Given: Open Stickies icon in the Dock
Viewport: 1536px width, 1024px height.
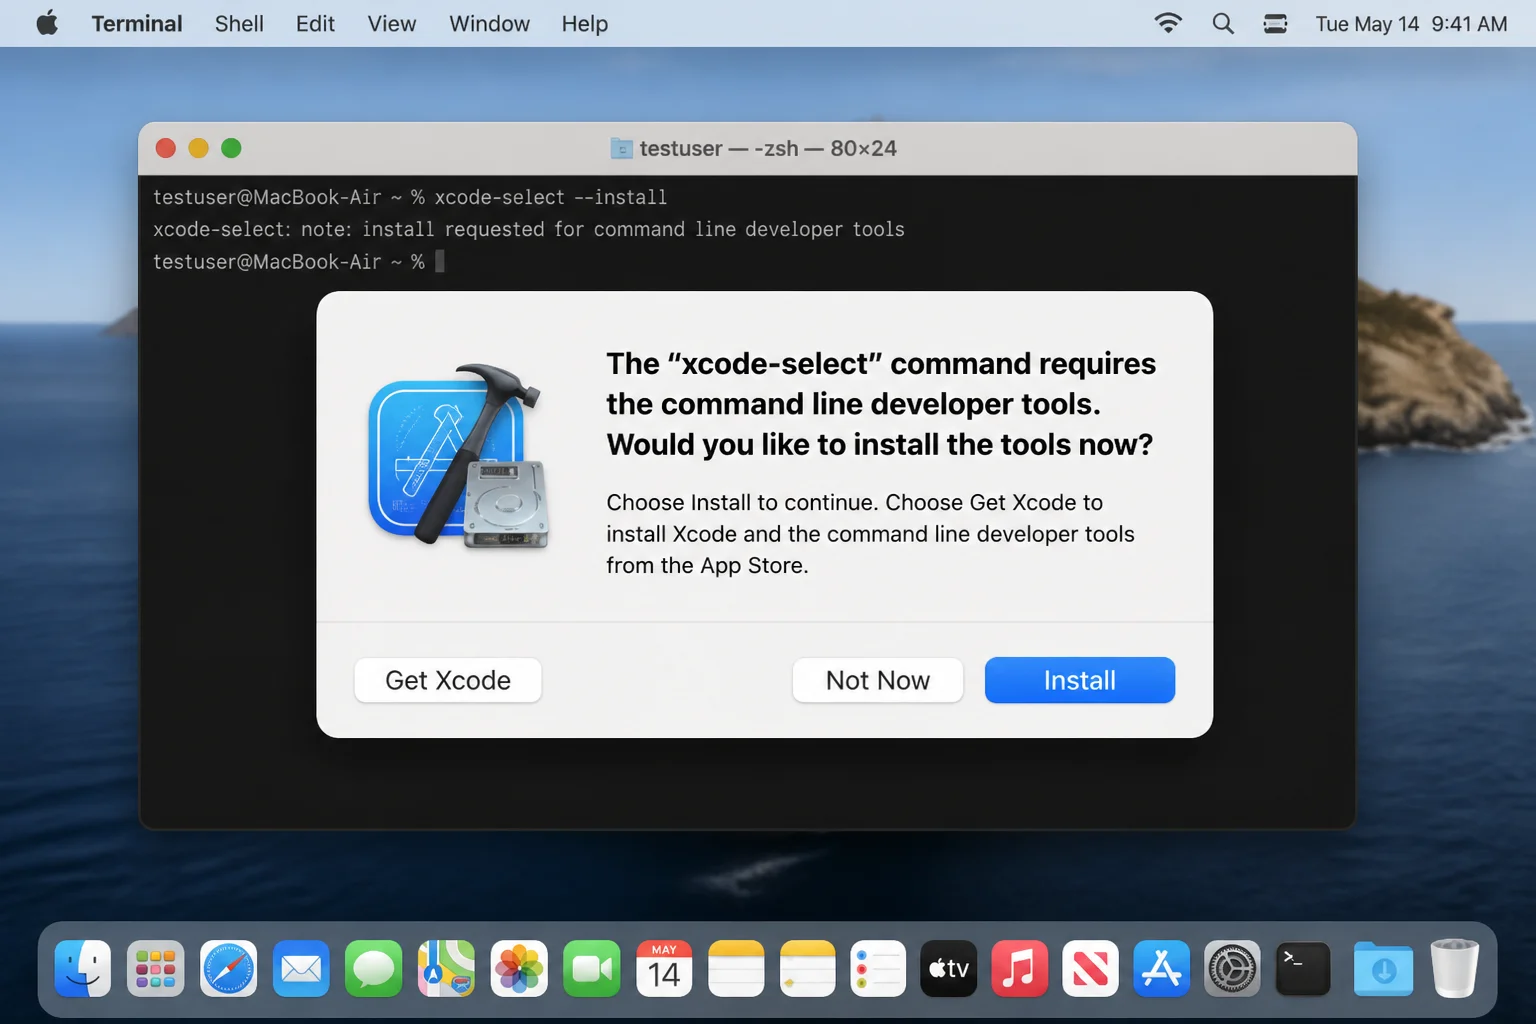Looking at the screenshot, I should [807, 968].
